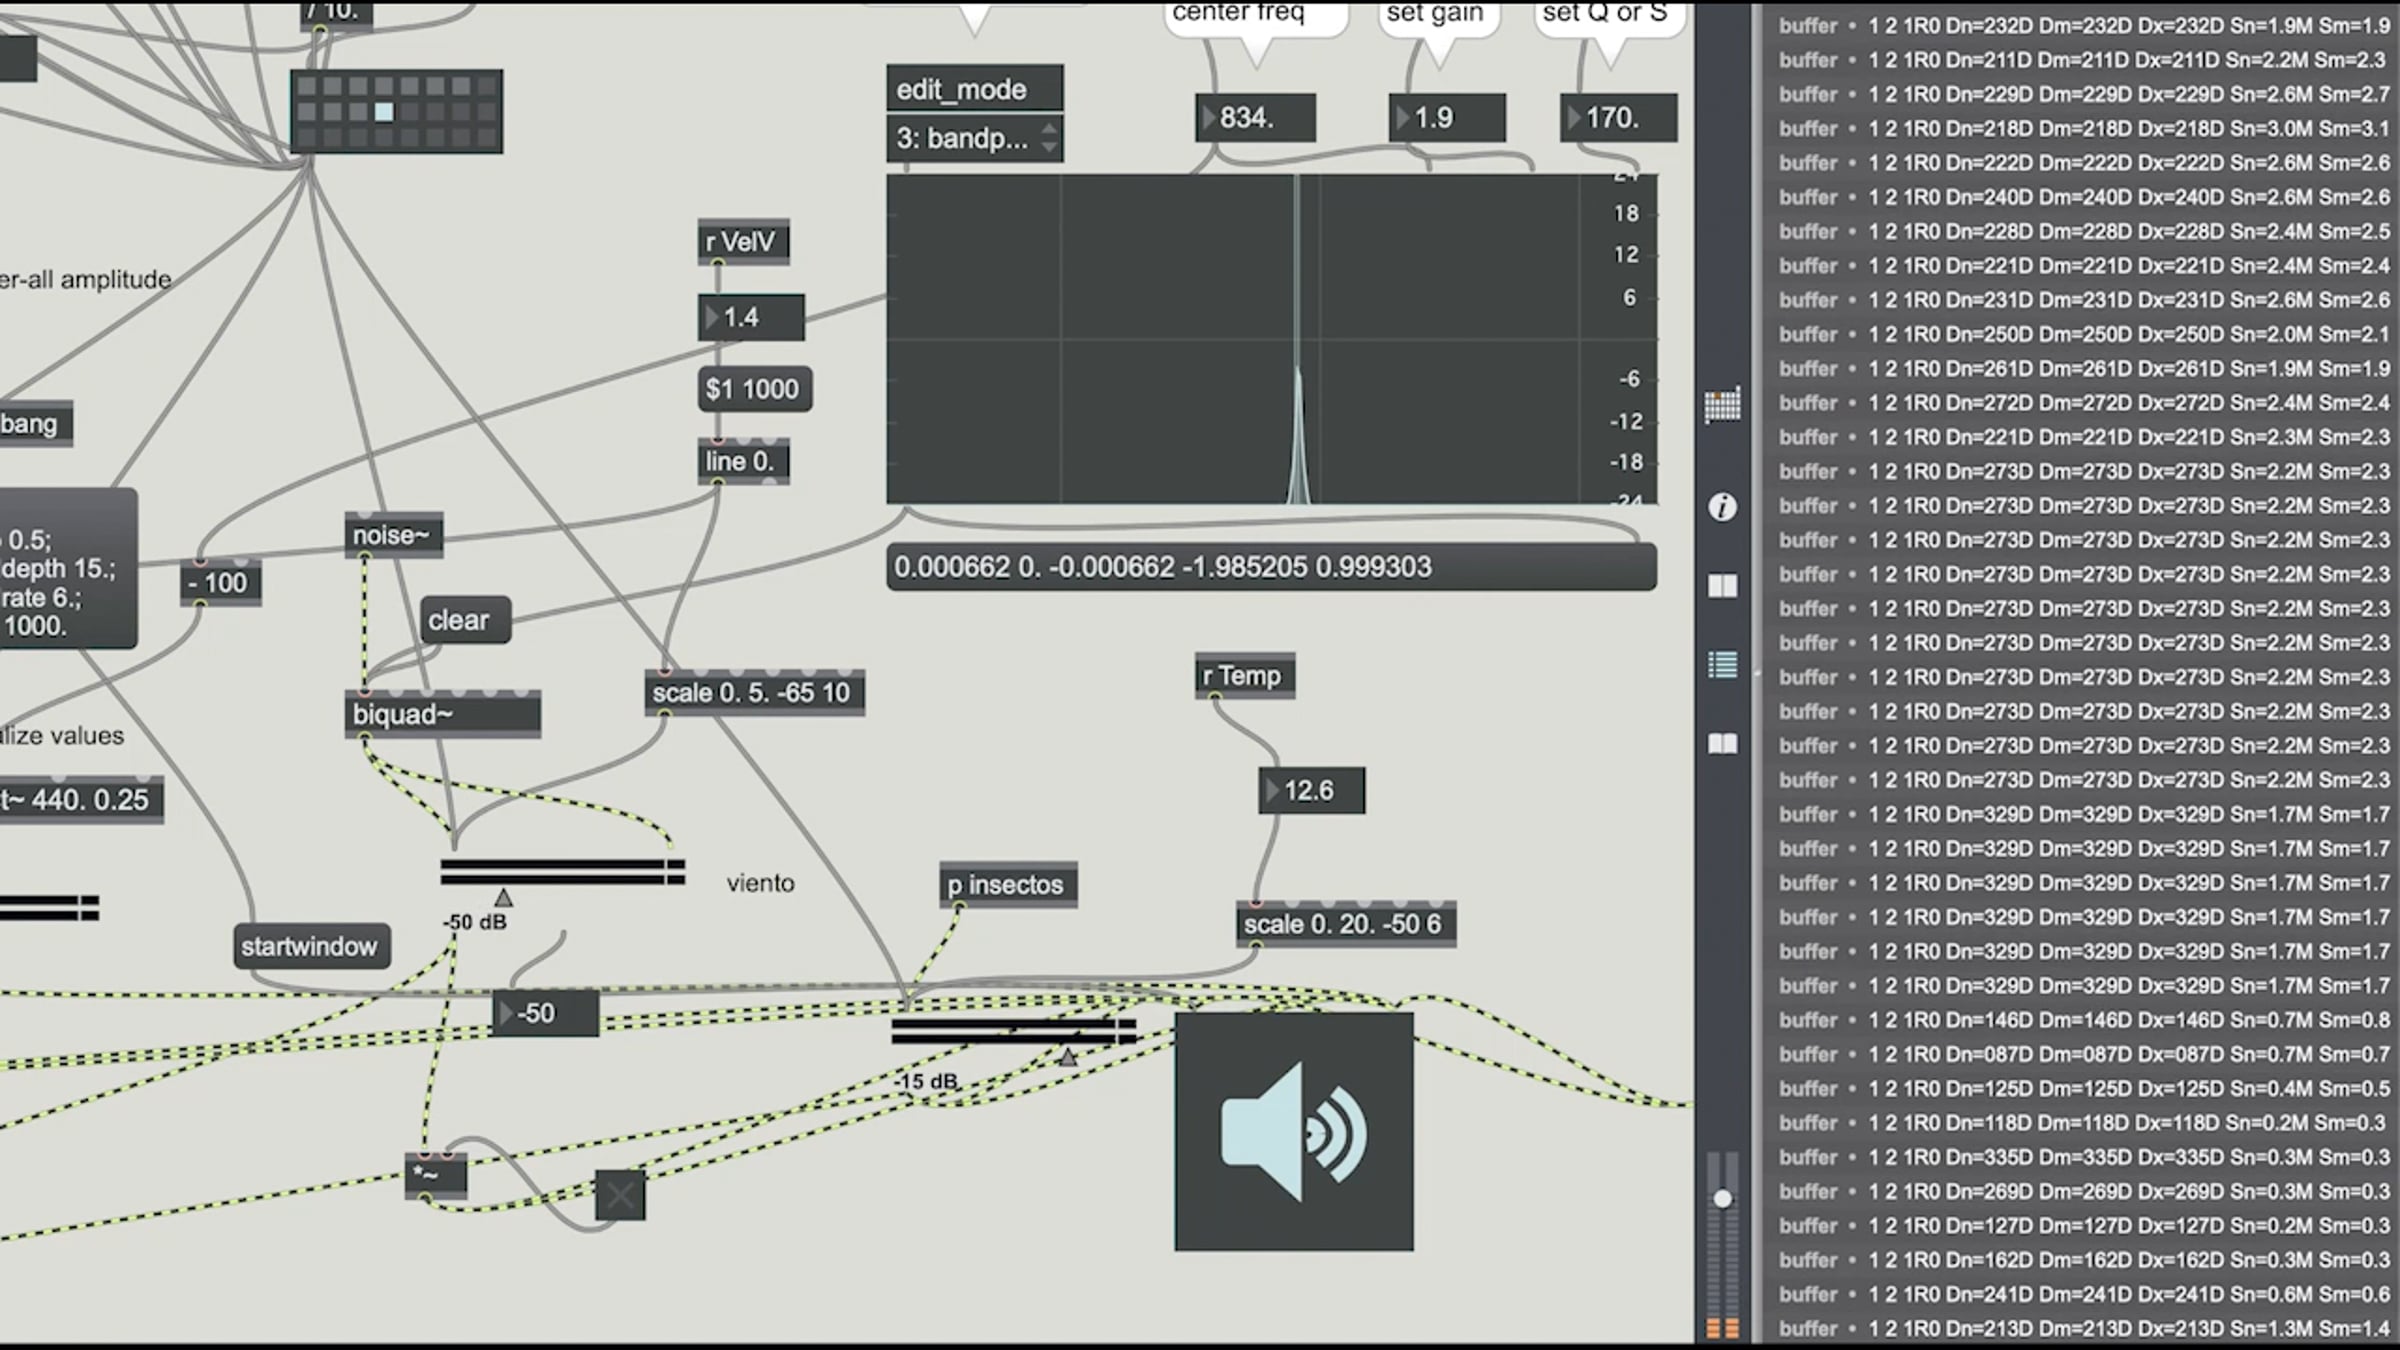
Task: Click the clear message button
Action: coord(465,620)
